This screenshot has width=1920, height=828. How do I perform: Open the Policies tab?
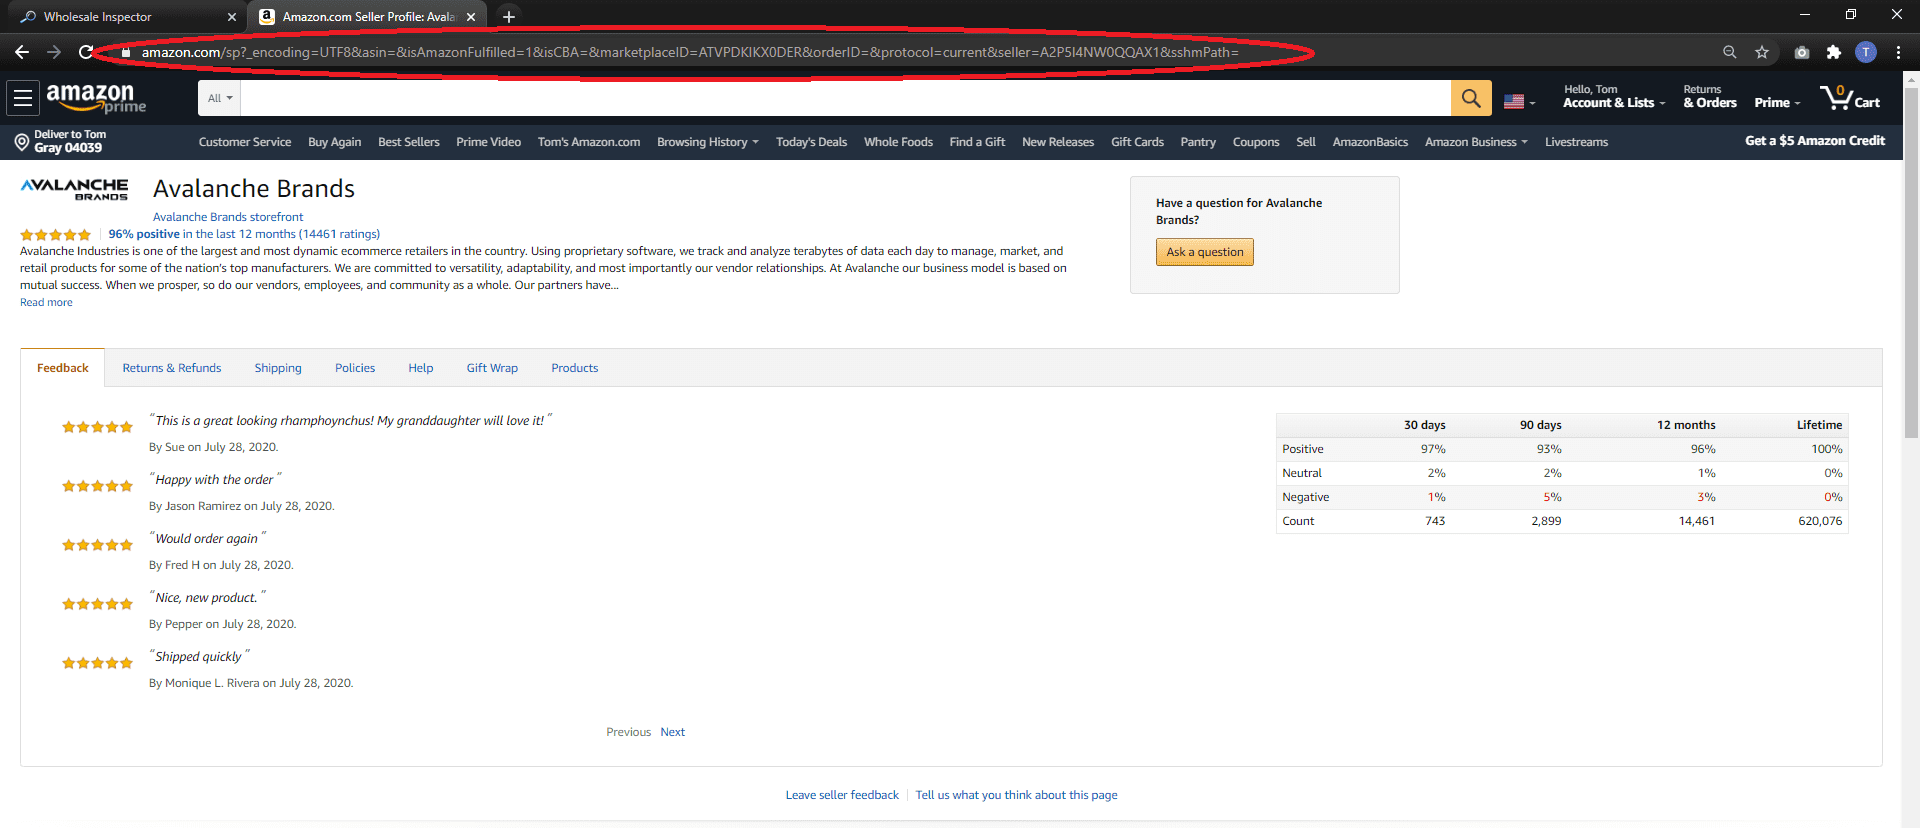(355, 368)
